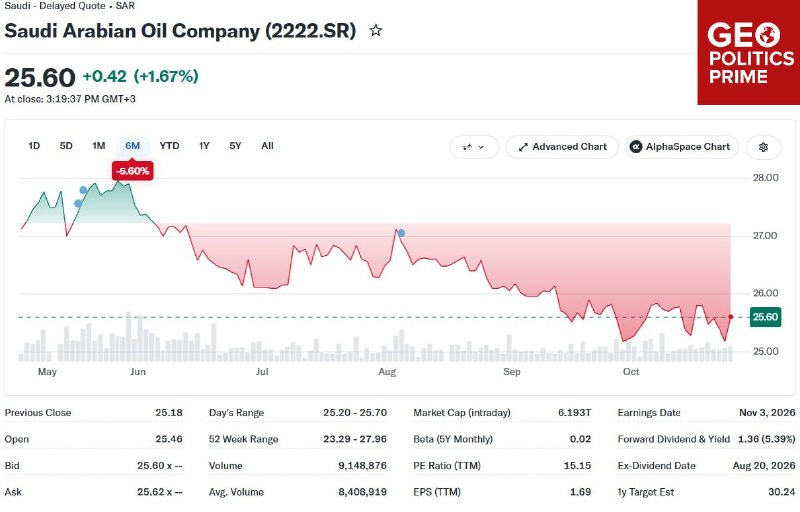
Task: Click the Previous Close value 25.18
Action: [x=169, y=413]
